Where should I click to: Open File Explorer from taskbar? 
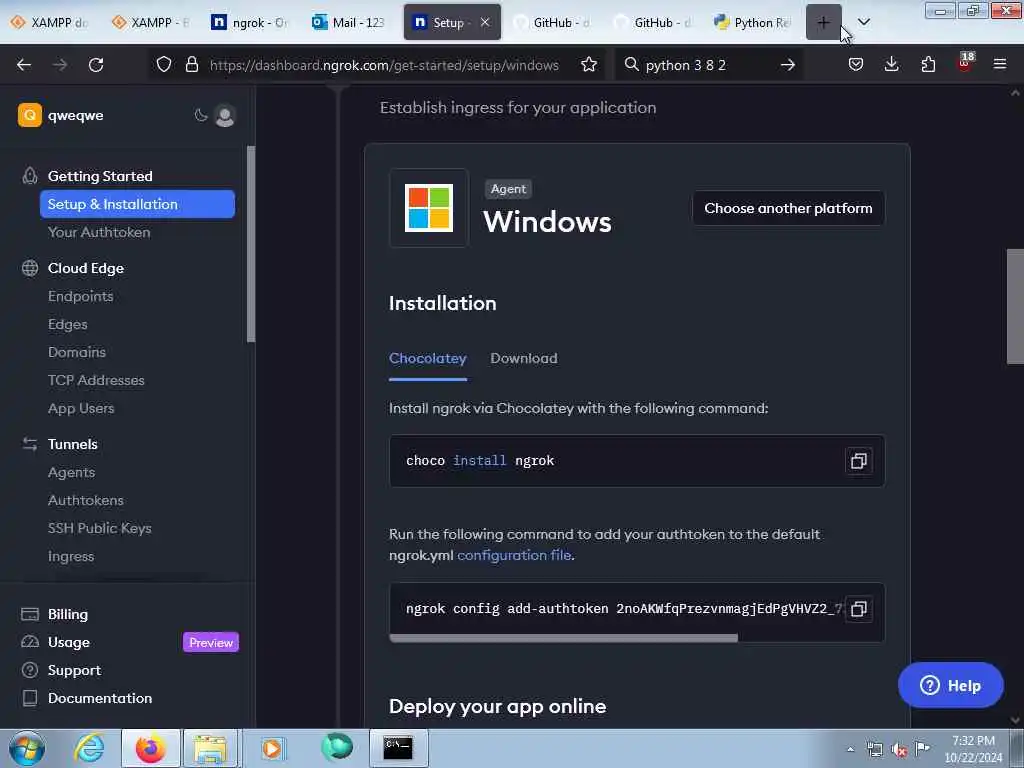coord(210,748)
